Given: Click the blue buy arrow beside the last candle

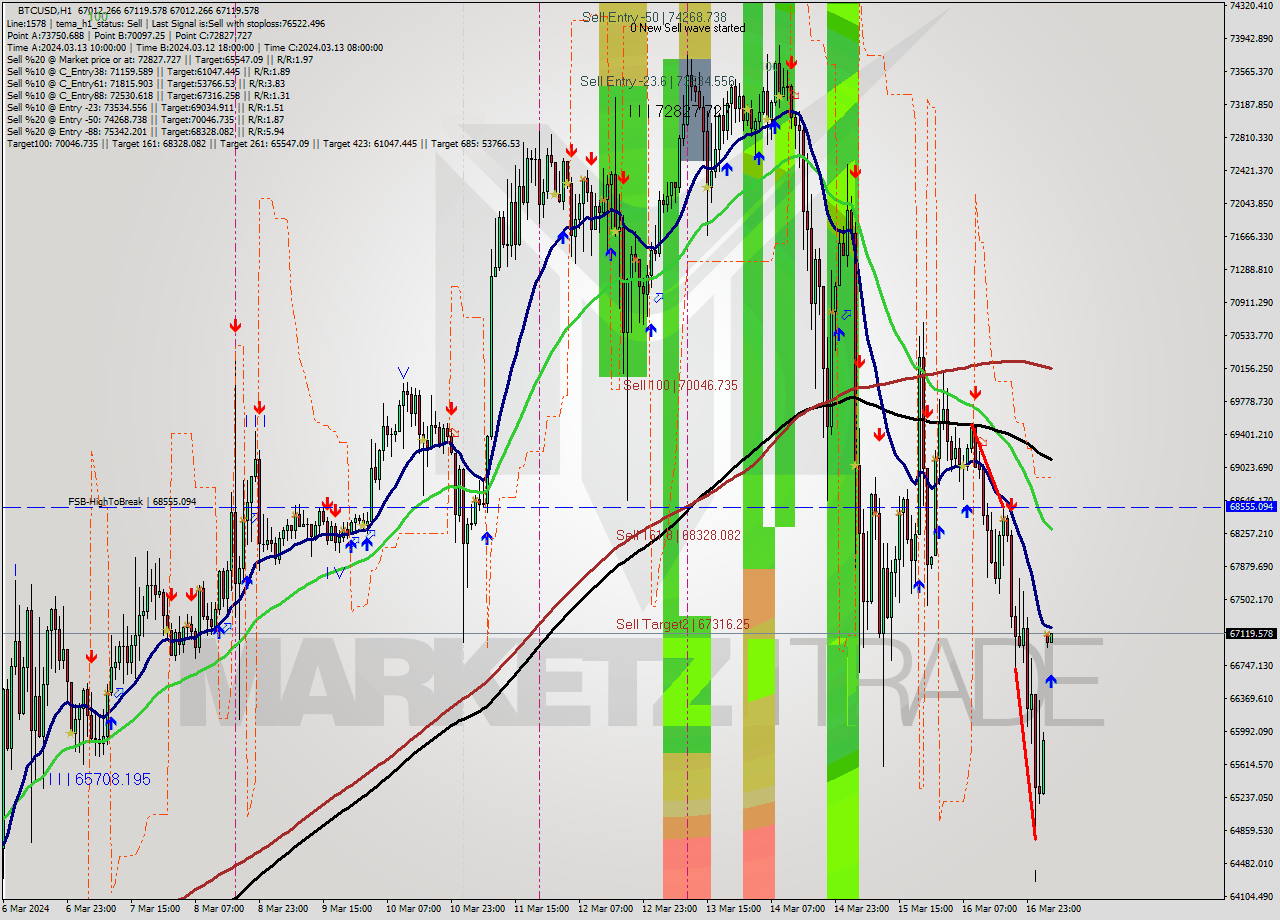Looking at the screenshot, I should point(1051,681).
